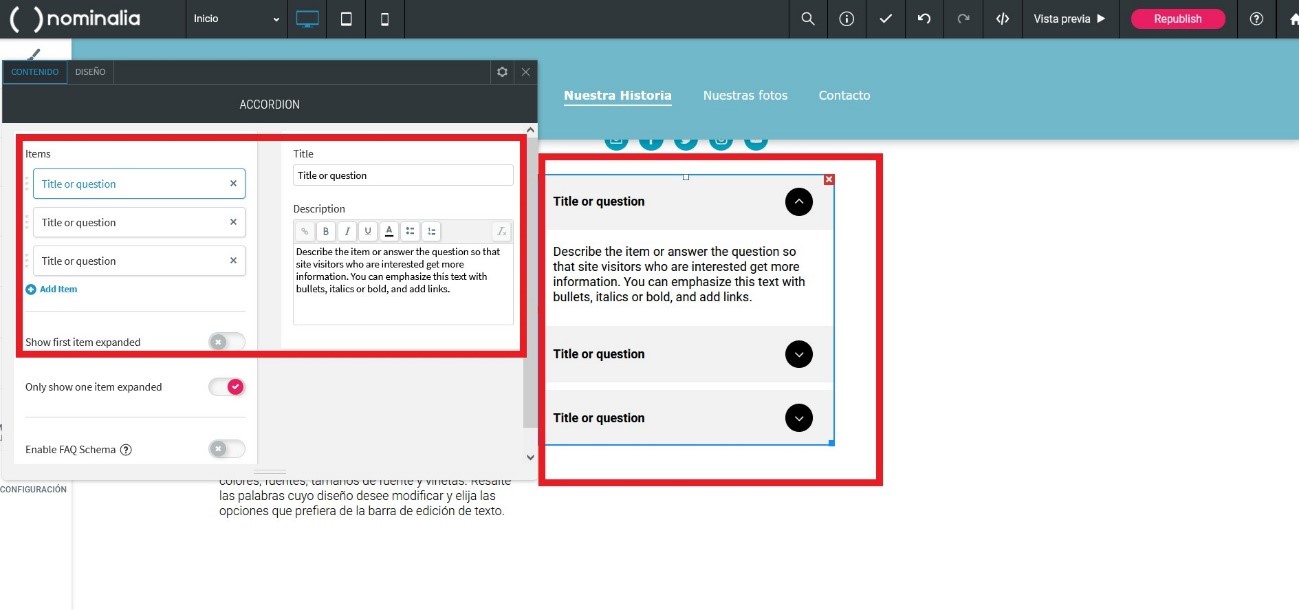
Task: Open Nuestras fotos menu item
Action: pyautogui.click(x=745, y=96)
